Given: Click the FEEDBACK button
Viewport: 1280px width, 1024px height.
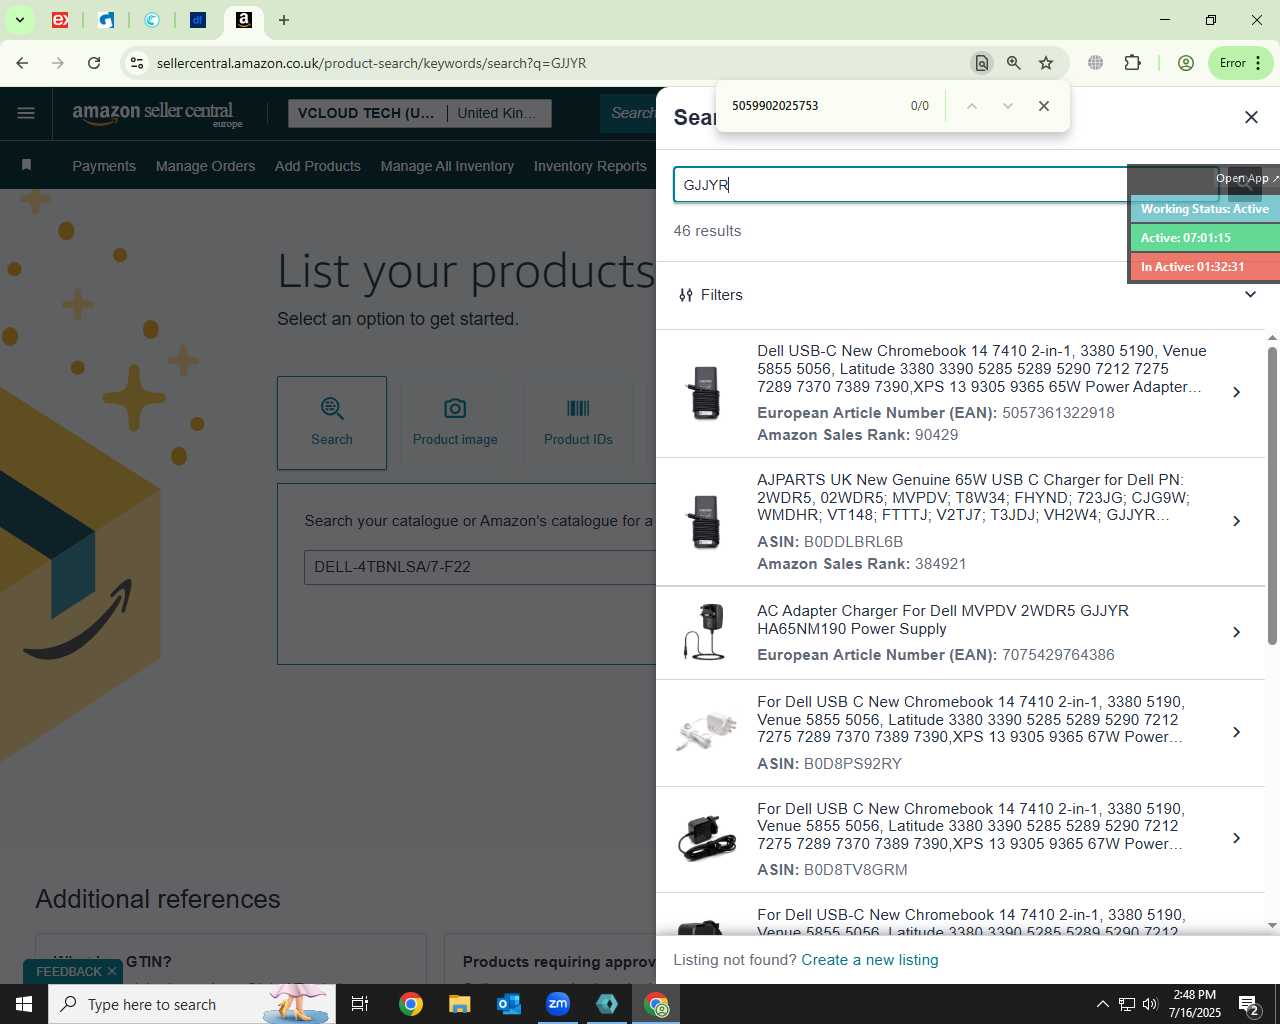Looking at the screenshot, I should pyautogui.click(x=69, y=971).
